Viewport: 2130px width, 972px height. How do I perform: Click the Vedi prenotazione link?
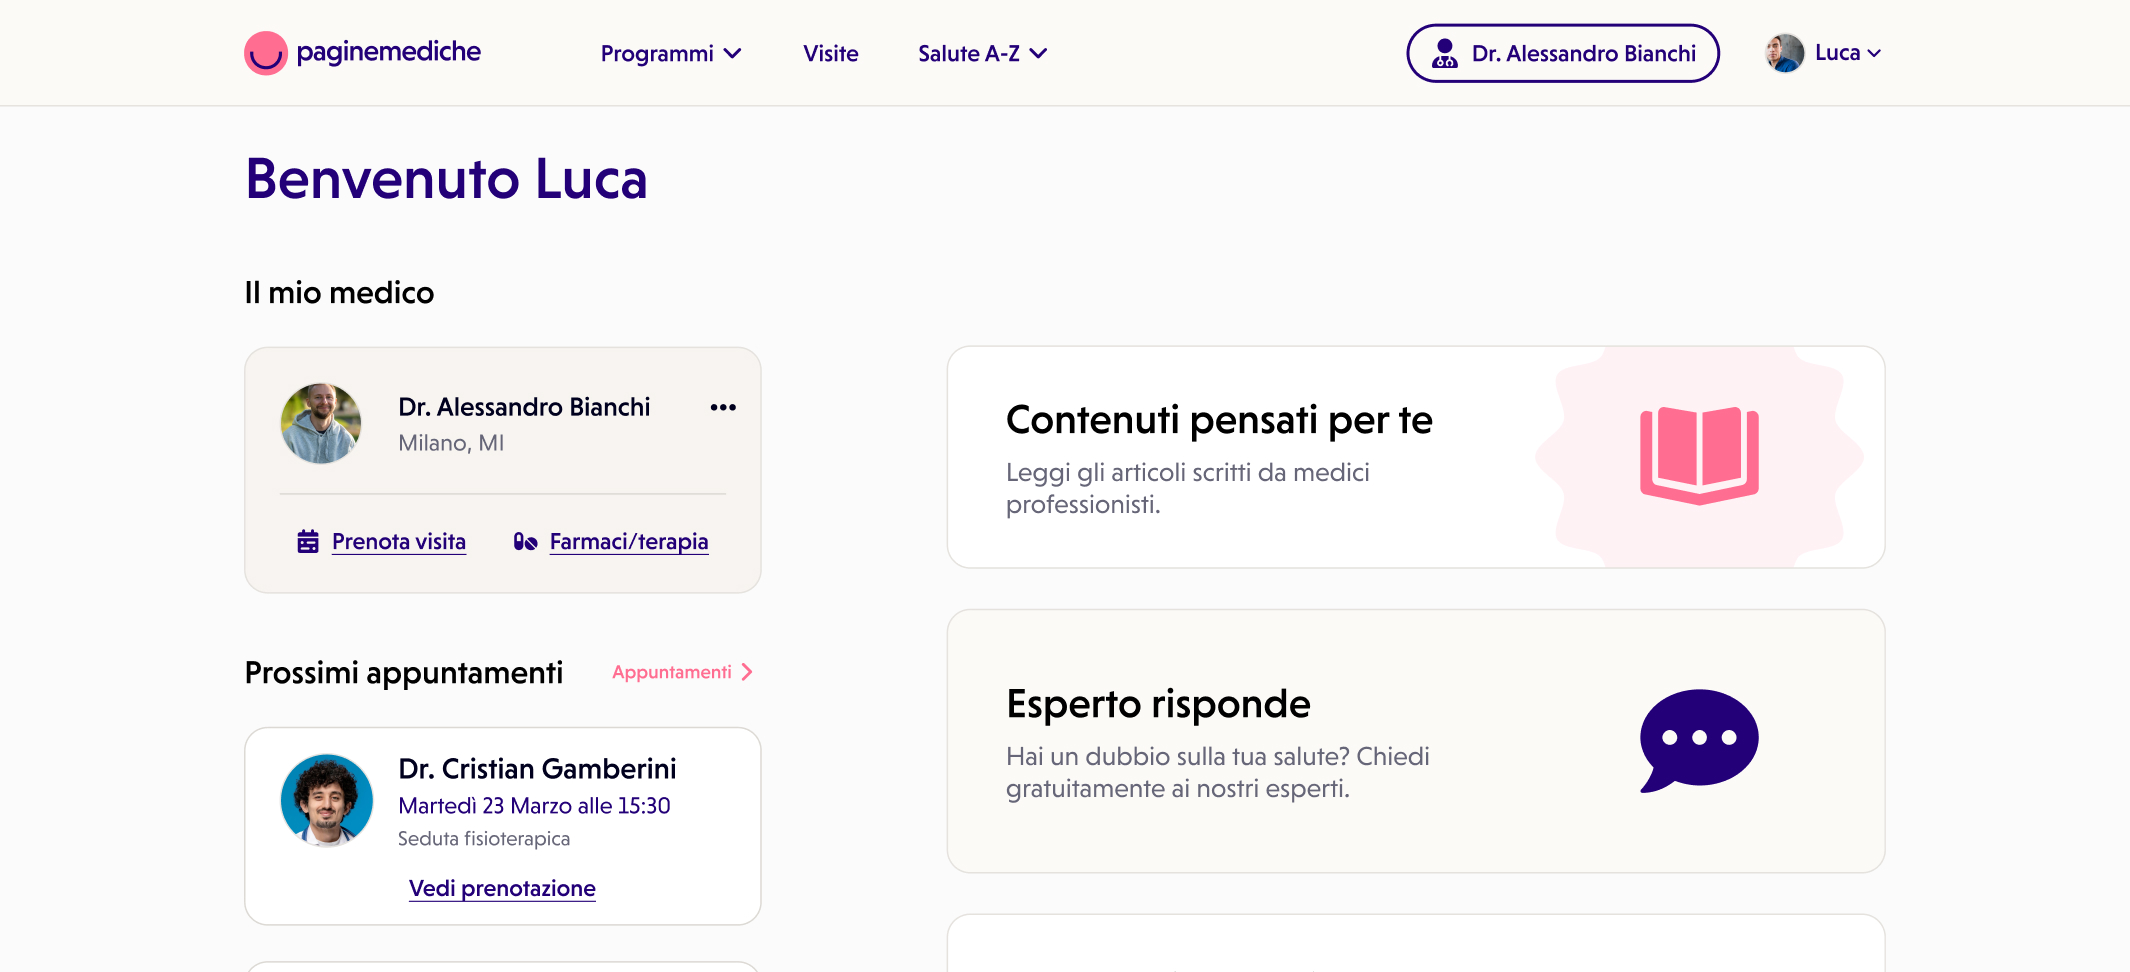502,888
